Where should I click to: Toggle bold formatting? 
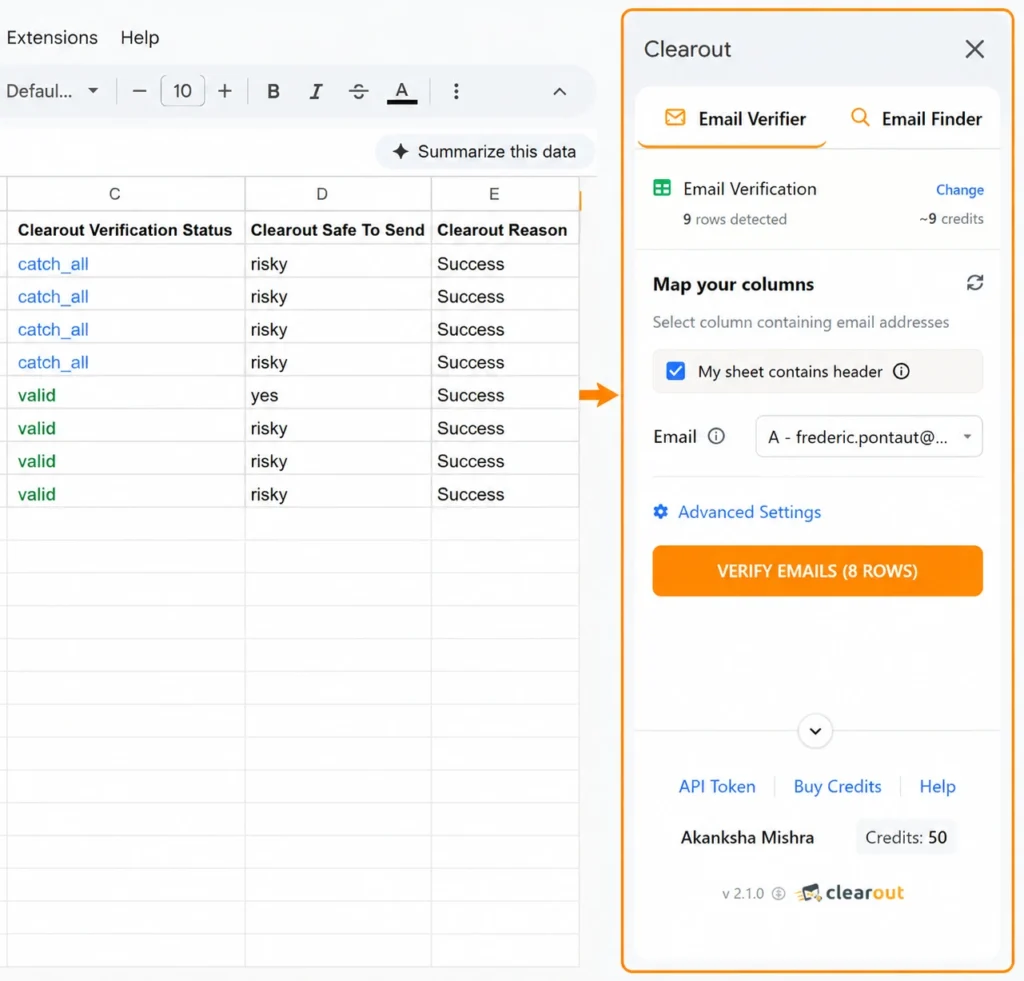click(274, 91)
